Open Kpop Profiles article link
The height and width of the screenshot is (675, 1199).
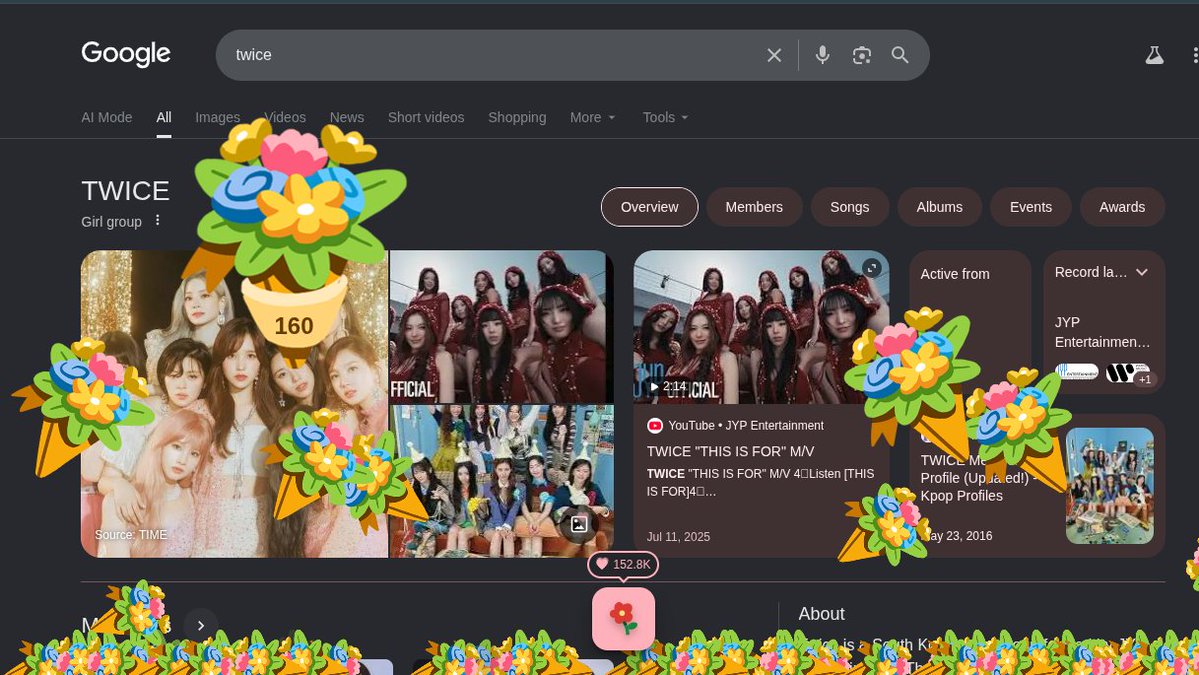coord(979,478)
